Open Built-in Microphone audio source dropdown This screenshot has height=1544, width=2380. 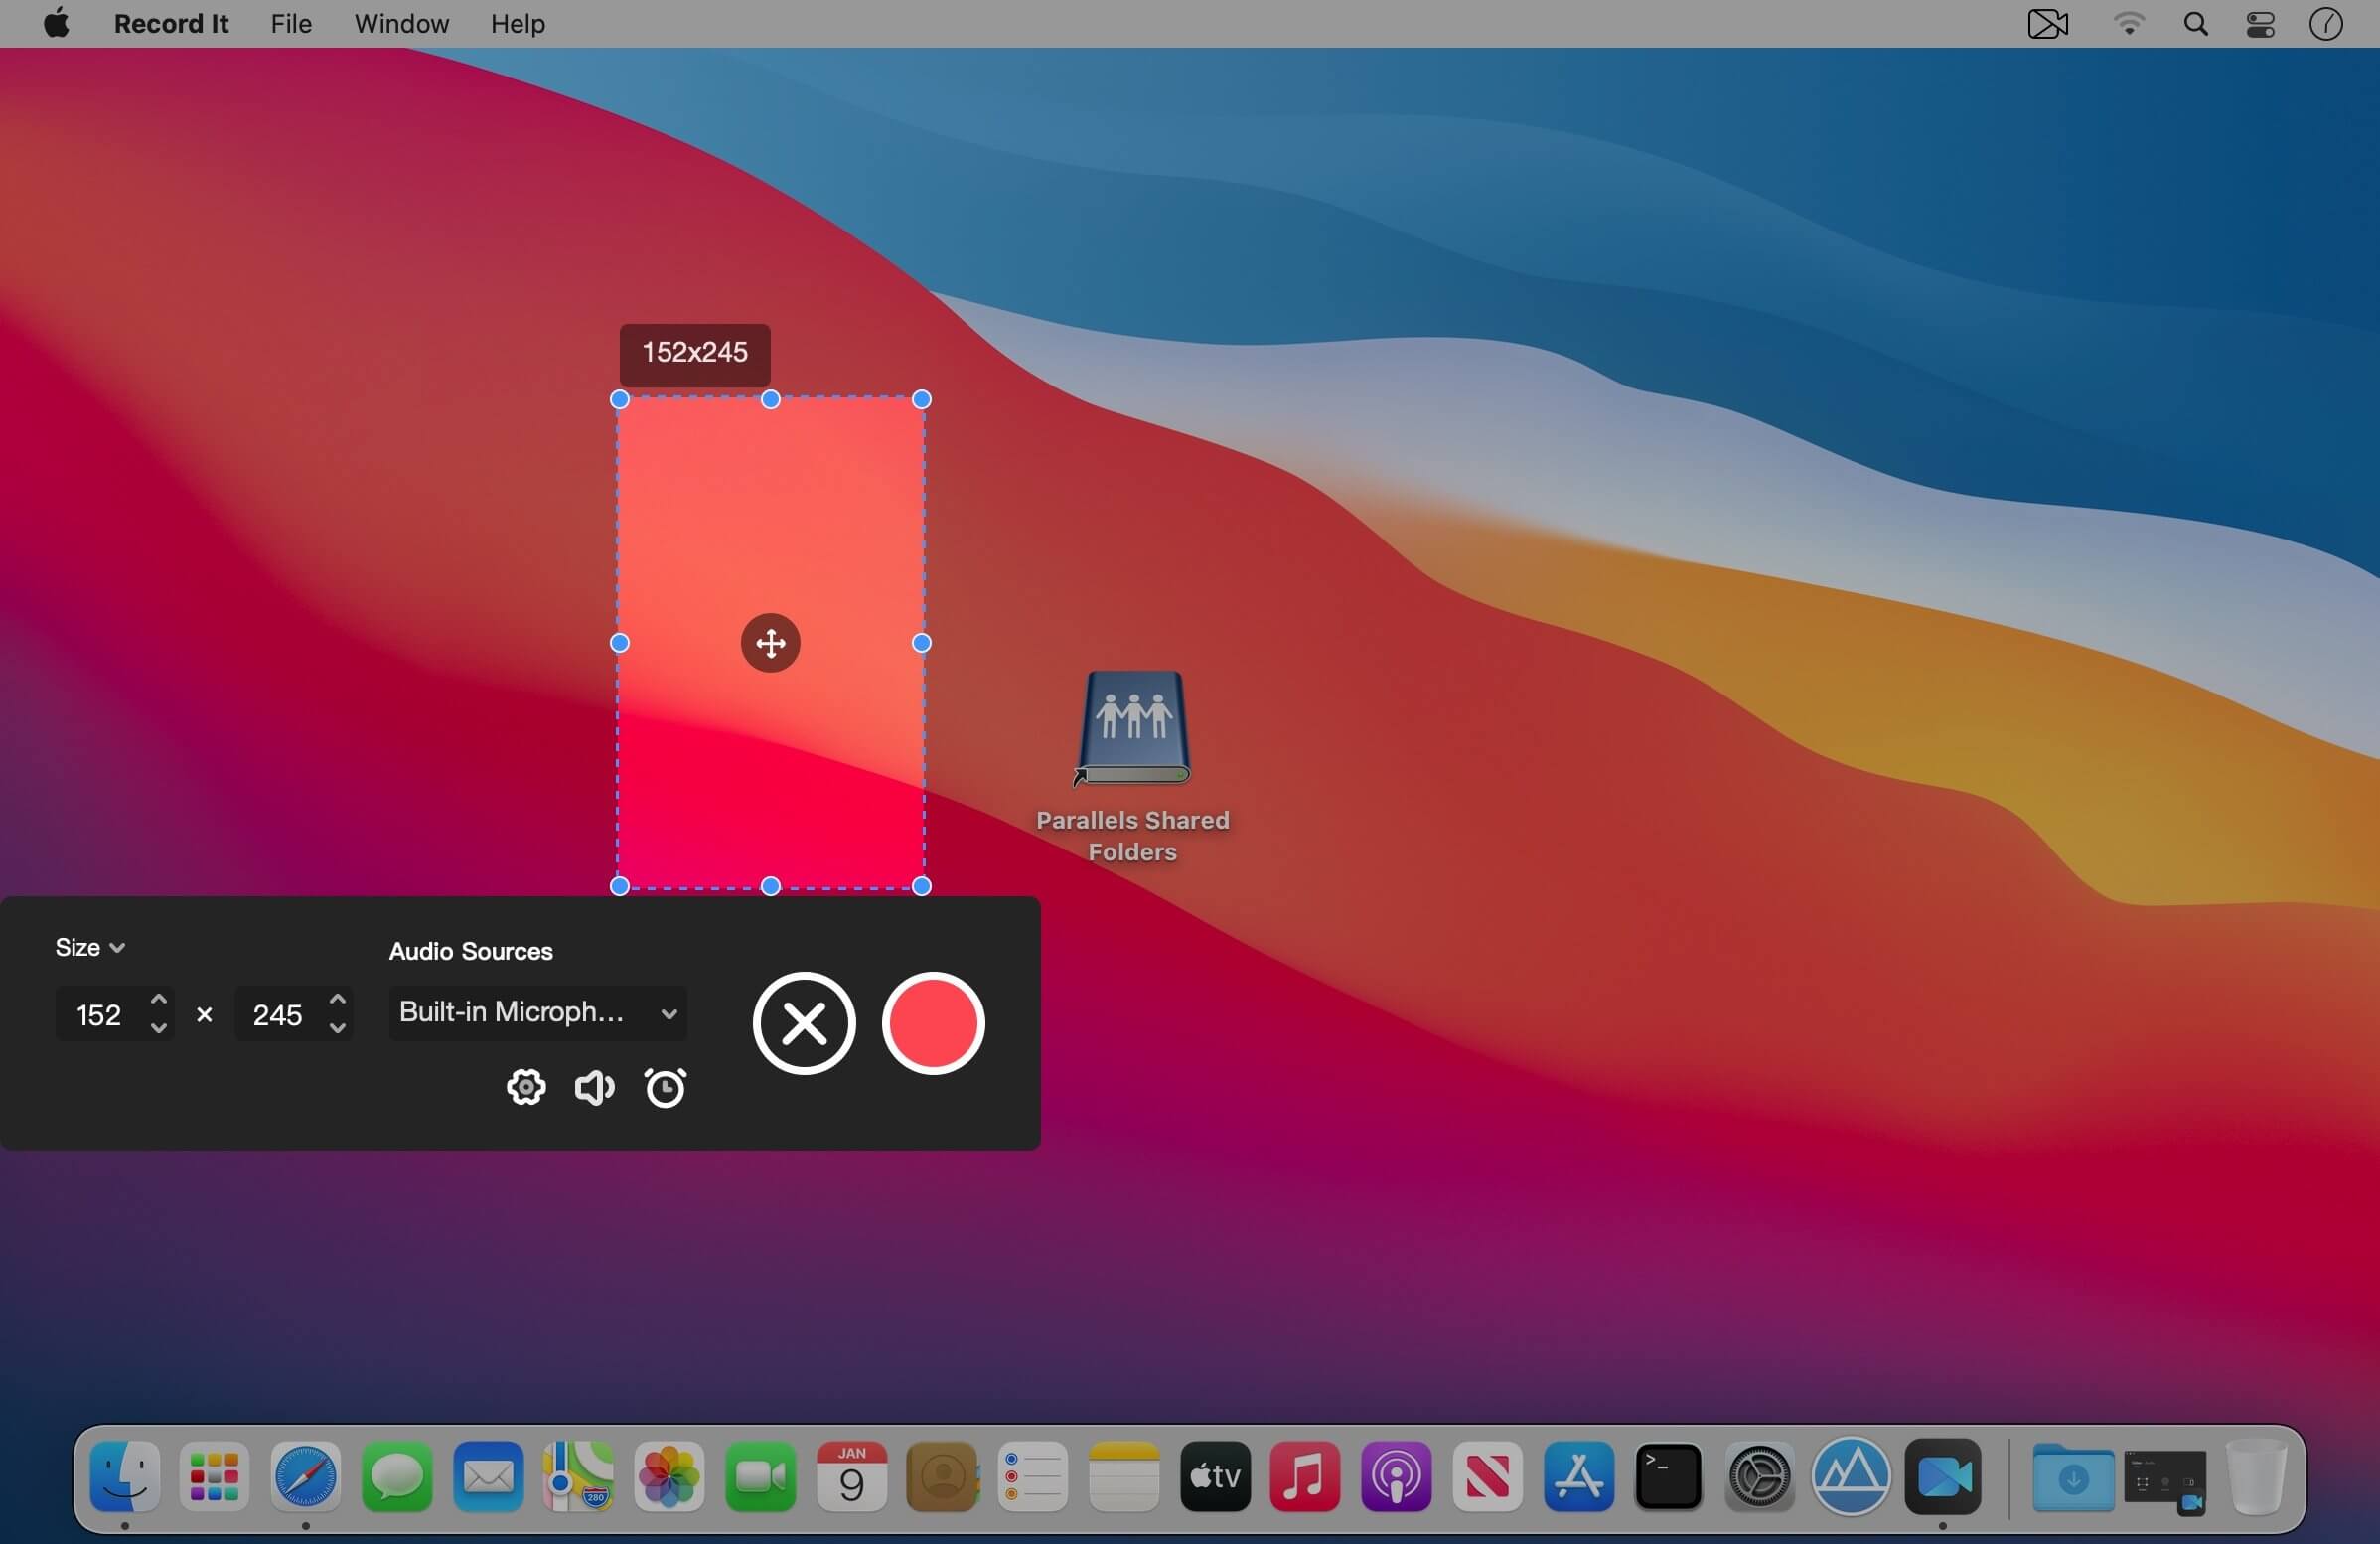pos(537,1013)
